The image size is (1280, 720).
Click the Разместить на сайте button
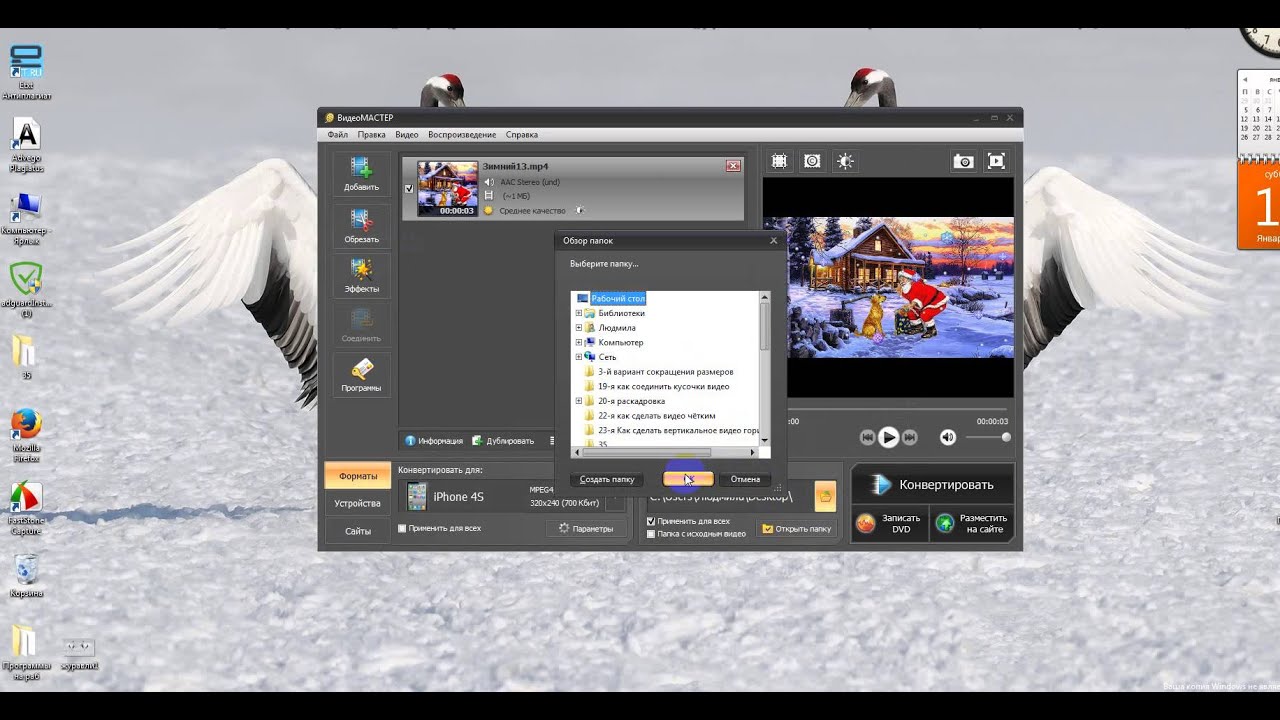[x=972, y=523]
